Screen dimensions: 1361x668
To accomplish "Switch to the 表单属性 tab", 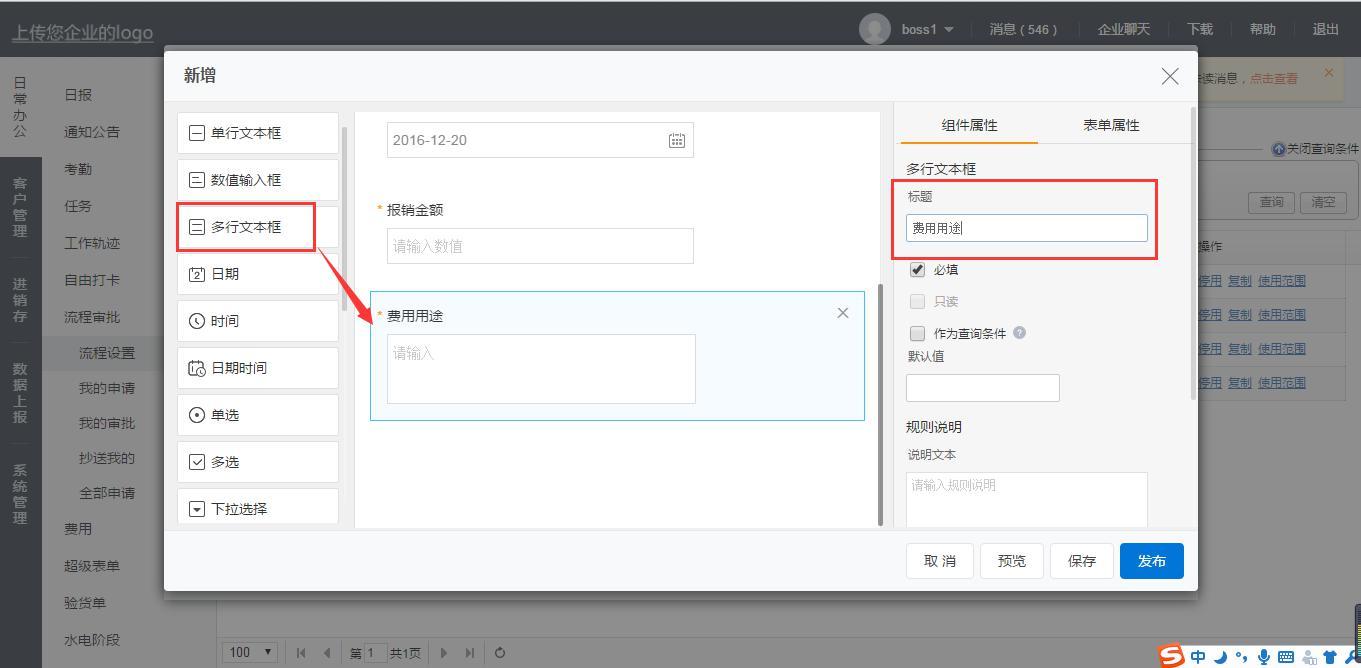I will [x=1111, y=125].
